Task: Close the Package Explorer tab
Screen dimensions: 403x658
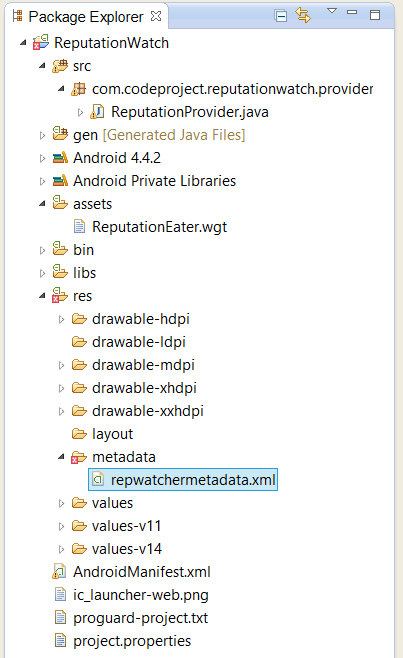Action: 156,16
